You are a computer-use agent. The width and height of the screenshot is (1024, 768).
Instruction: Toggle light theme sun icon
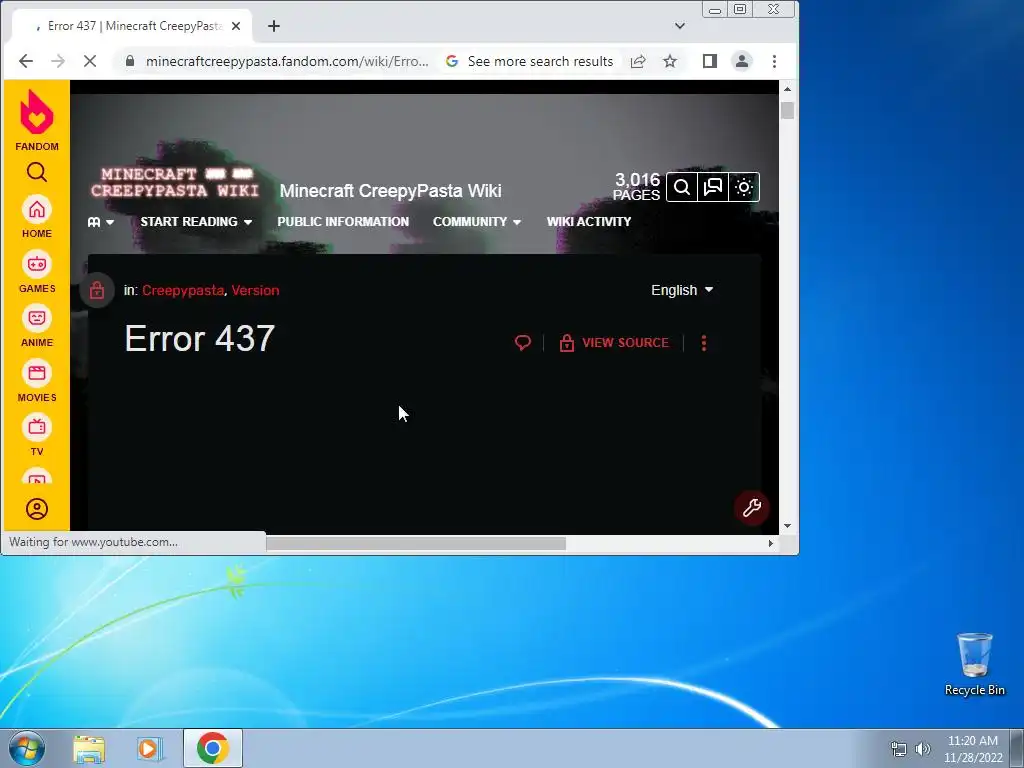click(x=744, y=187)
